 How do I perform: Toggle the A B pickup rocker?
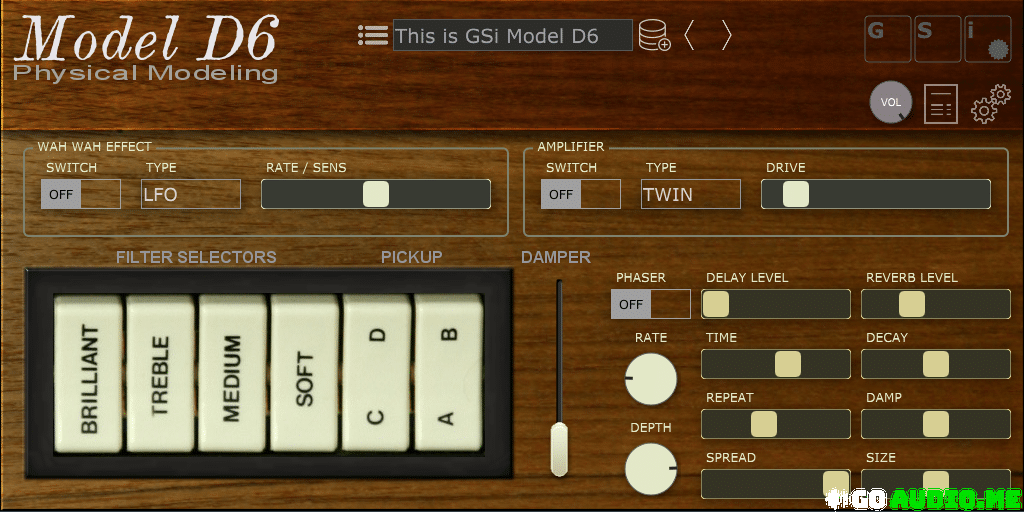tap(449, 374)
